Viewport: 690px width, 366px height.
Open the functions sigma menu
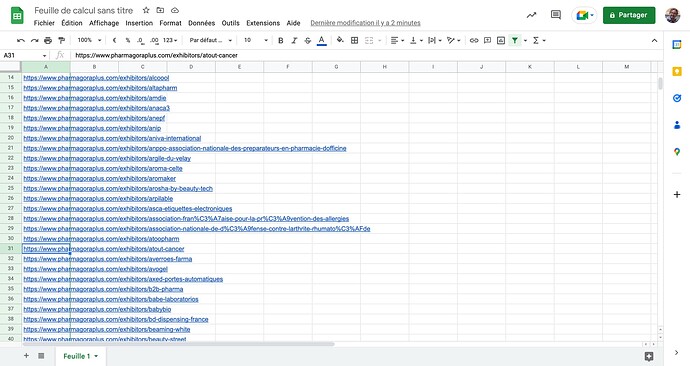click(x=539, y=40)
